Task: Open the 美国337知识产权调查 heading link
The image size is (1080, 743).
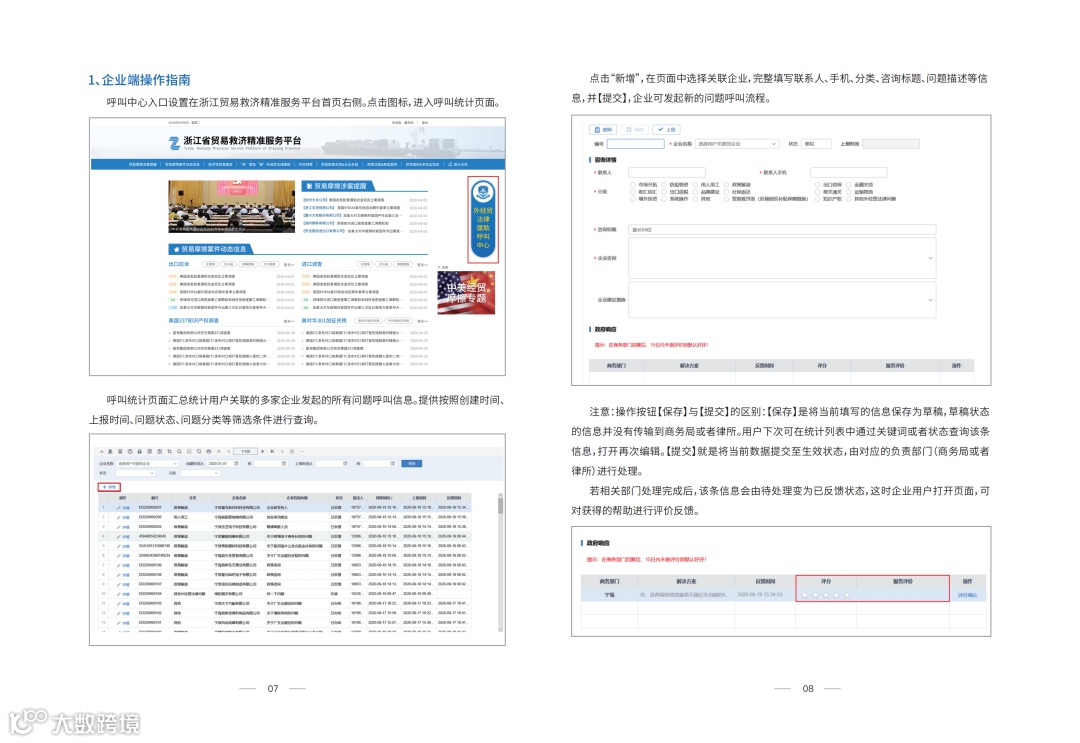Action: pyautogui.click(x=194, y=321)
